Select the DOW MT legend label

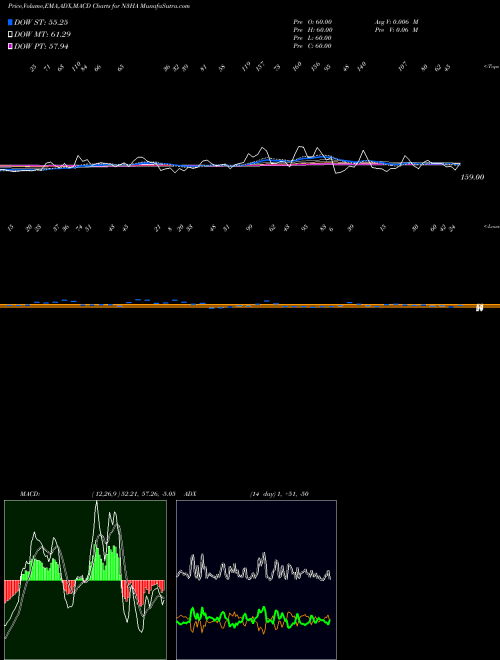42,35
